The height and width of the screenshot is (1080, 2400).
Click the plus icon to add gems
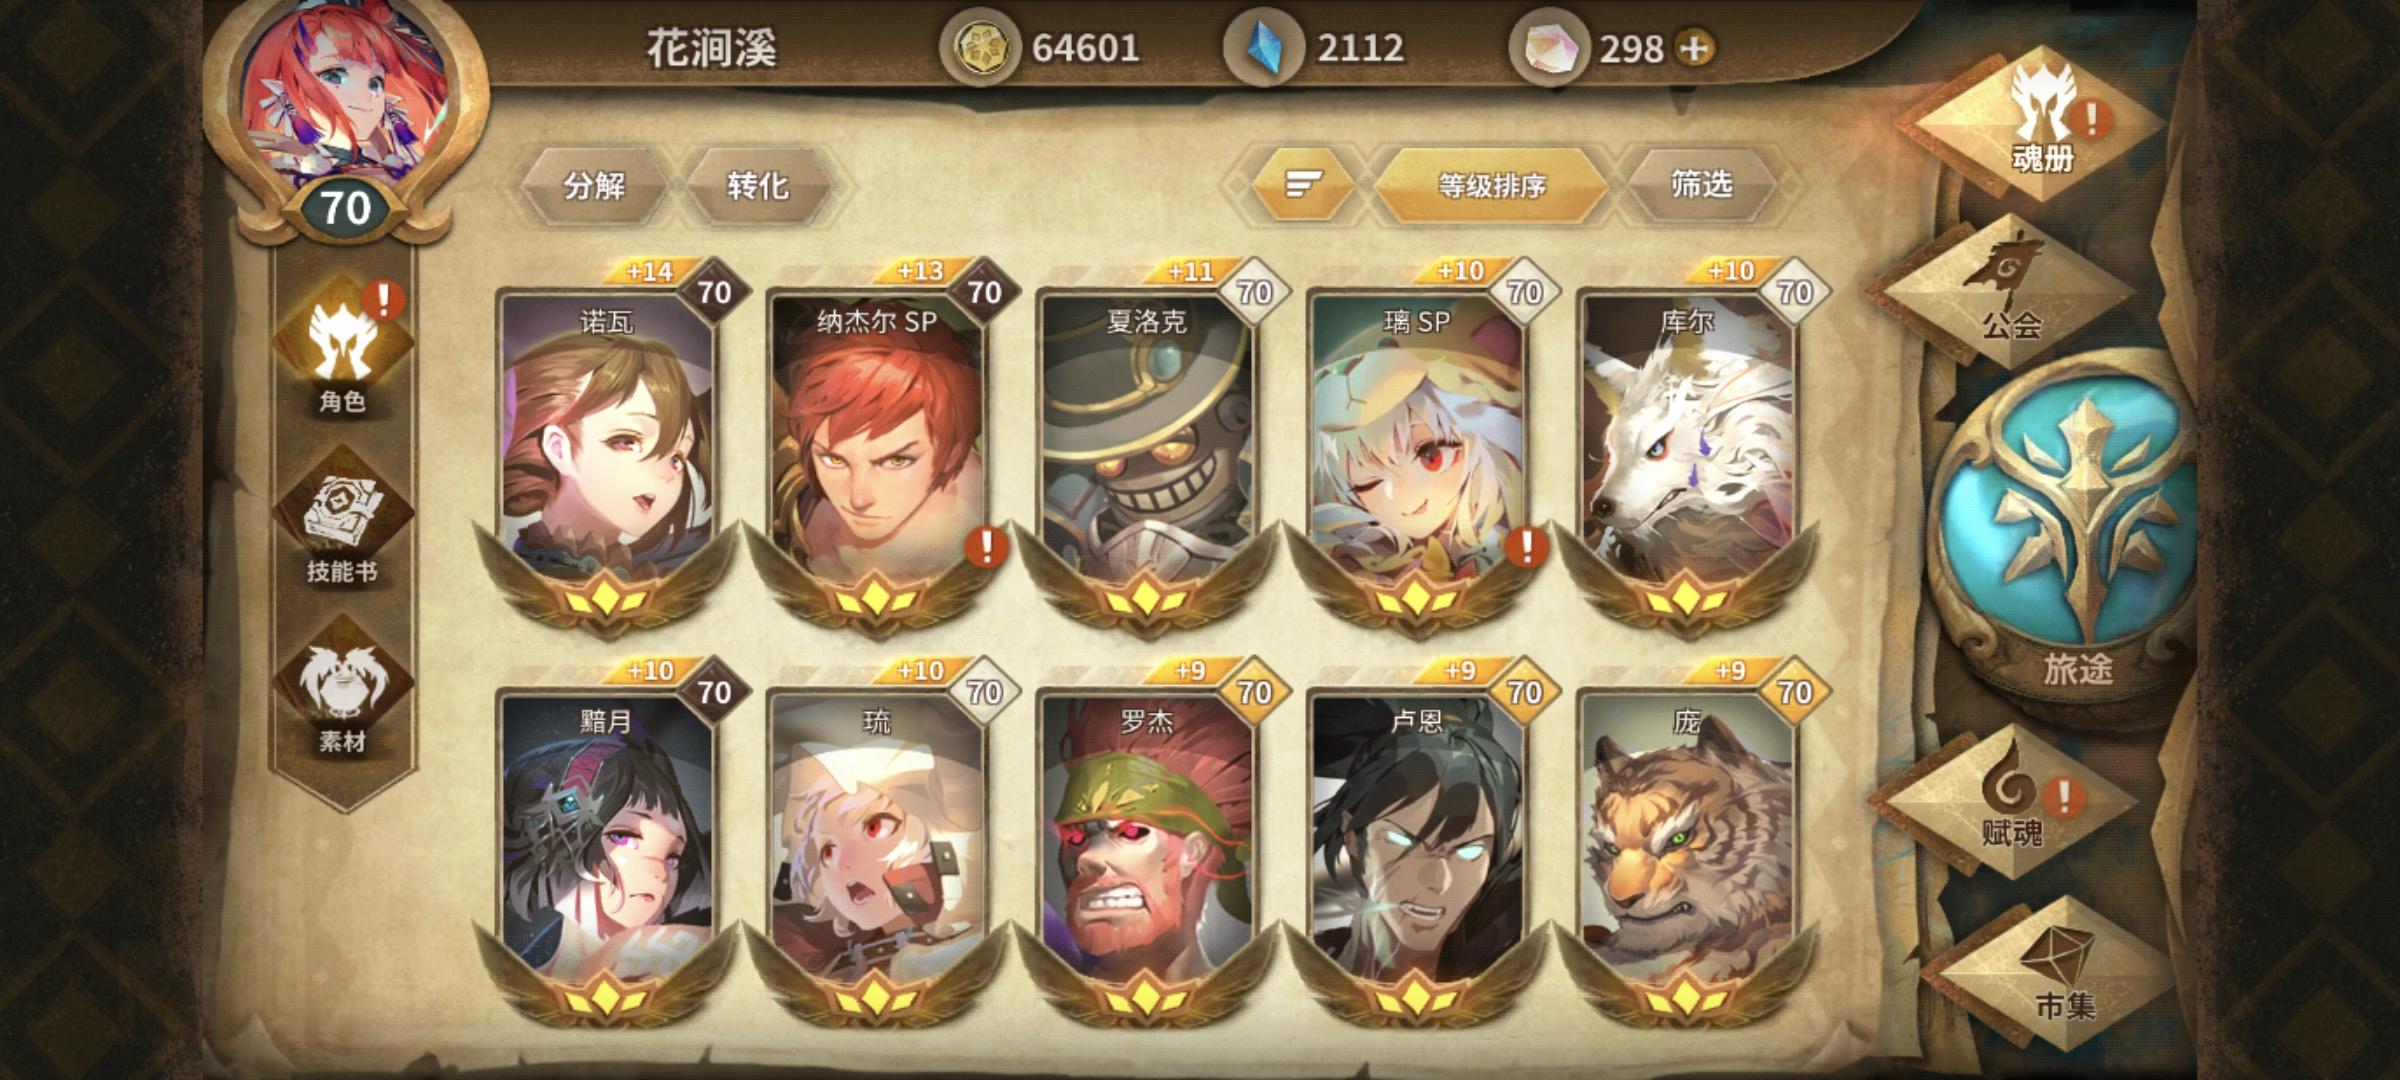tap(1695, 48)
